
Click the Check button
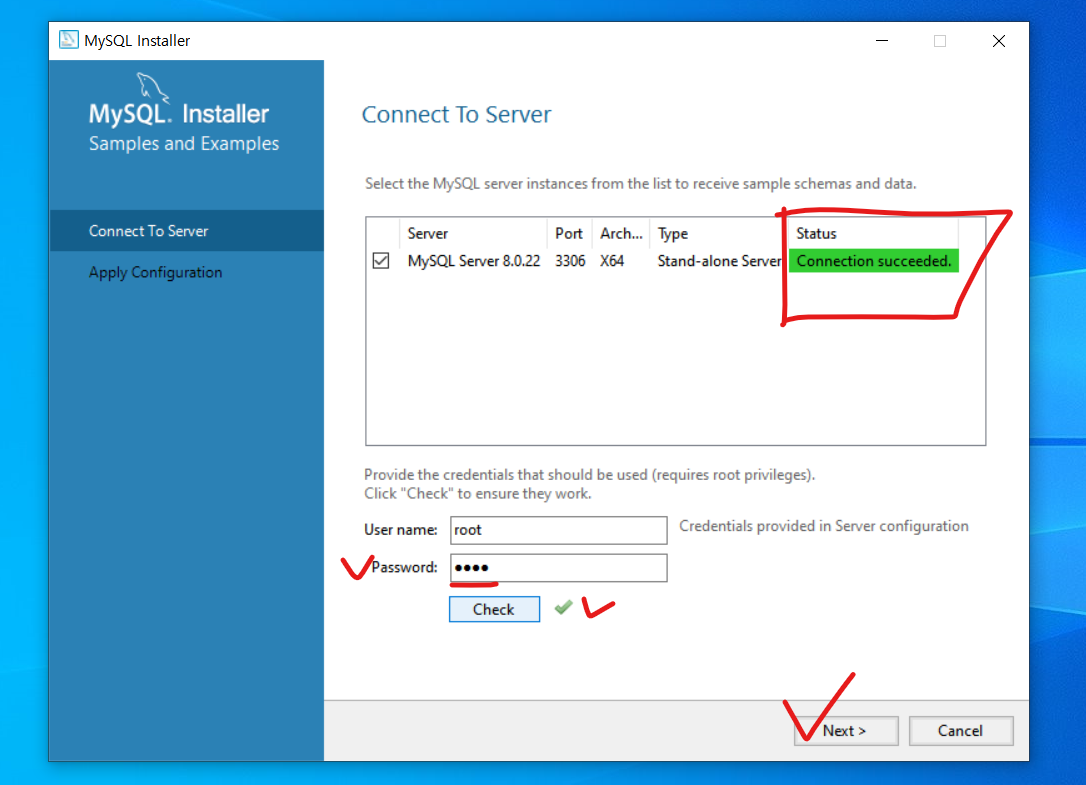494,609
